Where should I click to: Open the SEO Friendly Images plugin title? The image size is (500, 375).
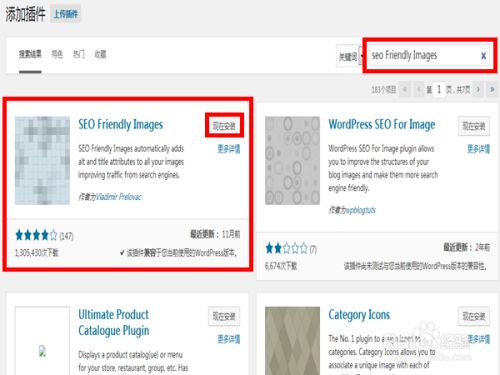pyautogui.click(x=120, y=124)
